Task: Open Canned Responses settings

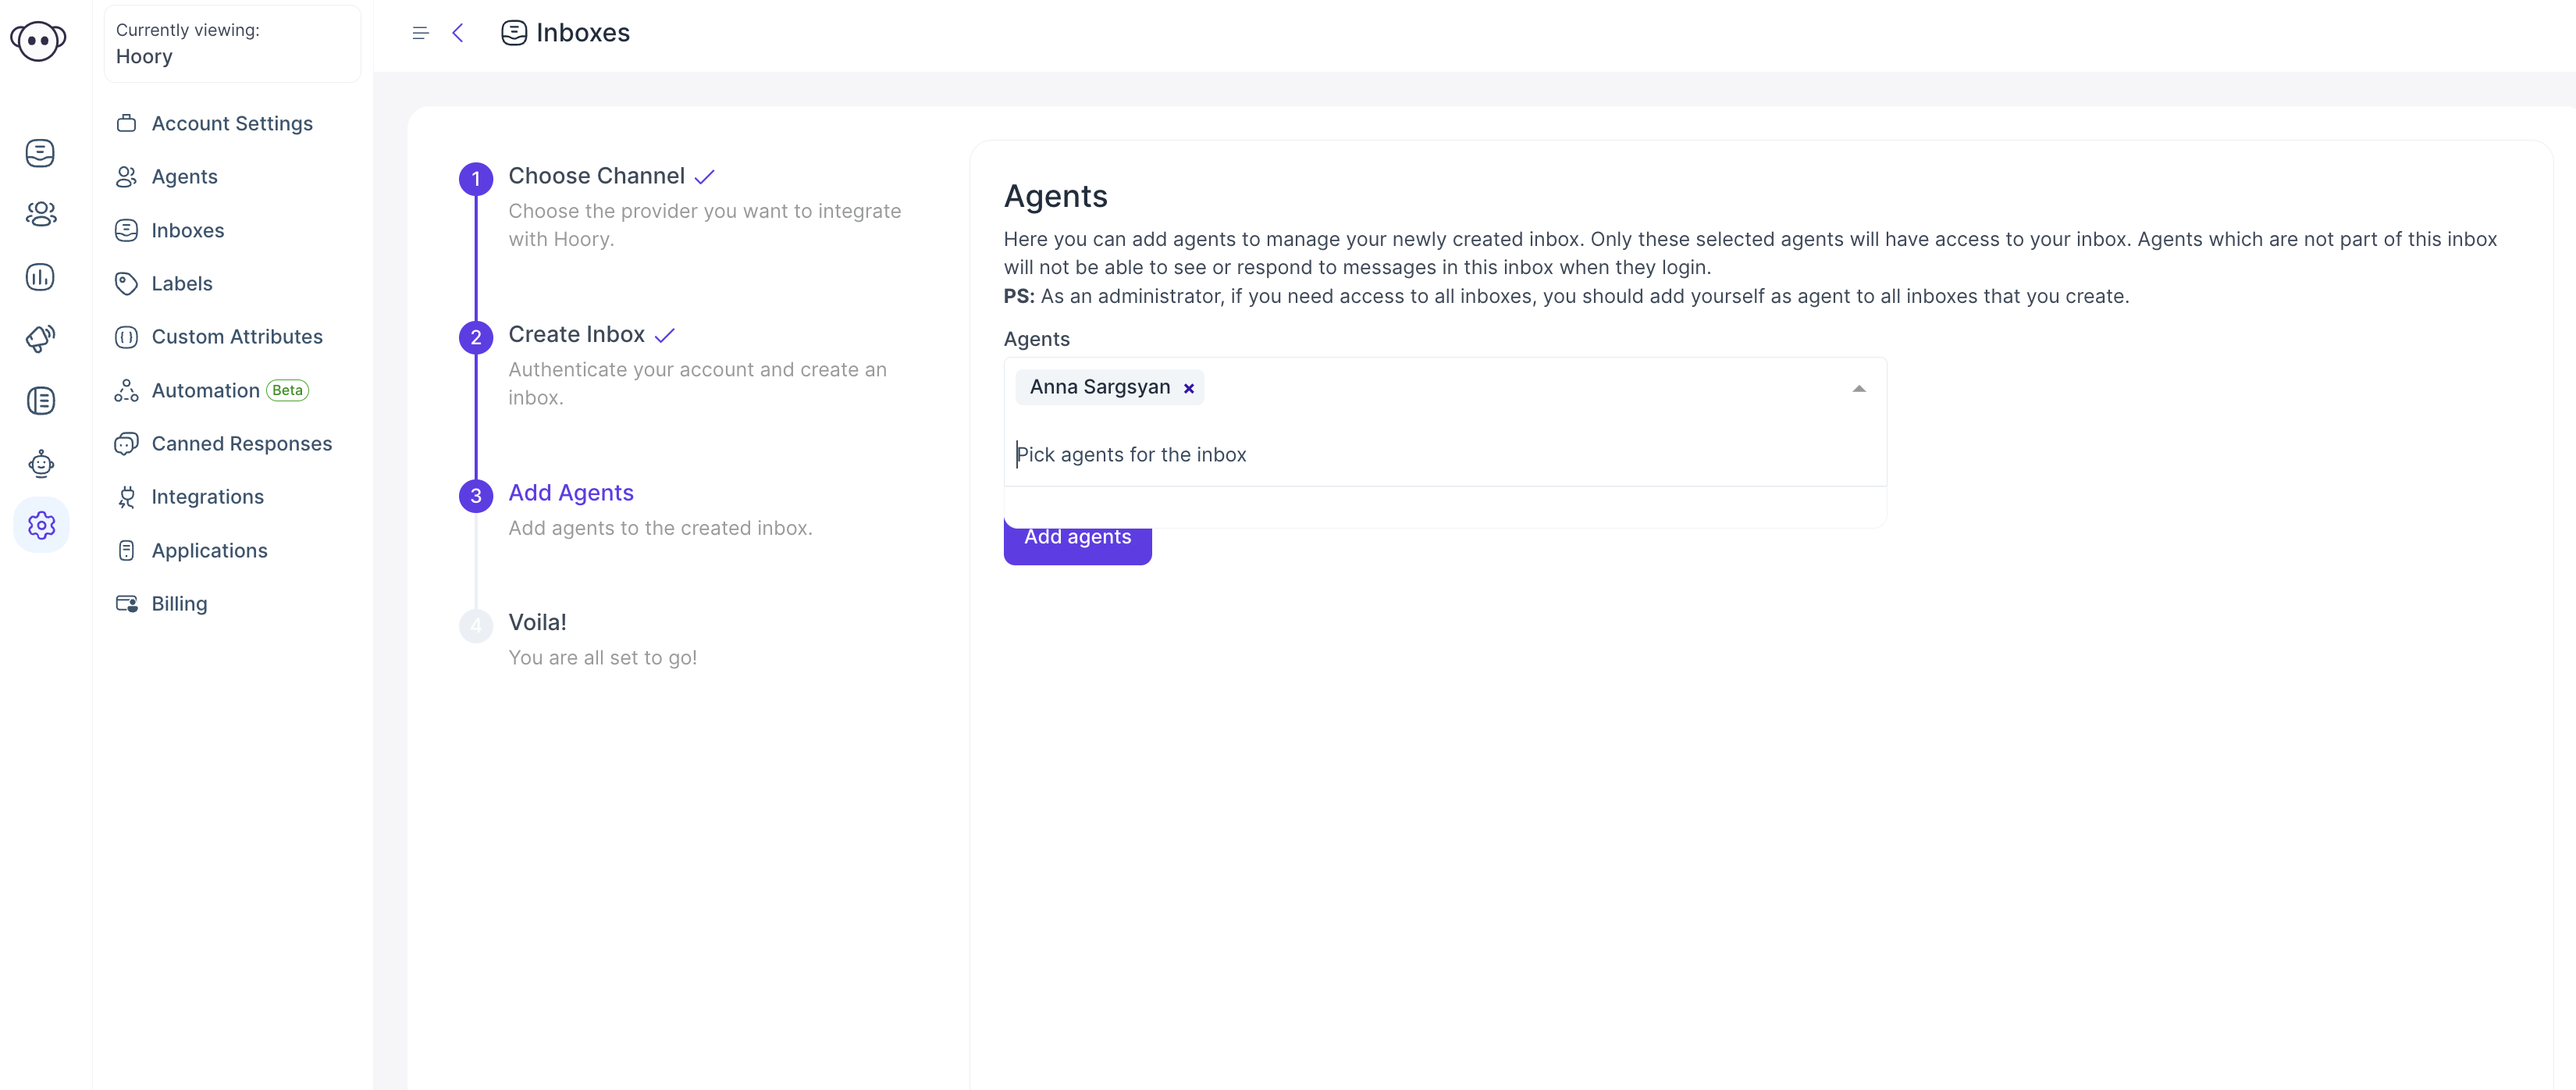Action: (x=241, y=442)
